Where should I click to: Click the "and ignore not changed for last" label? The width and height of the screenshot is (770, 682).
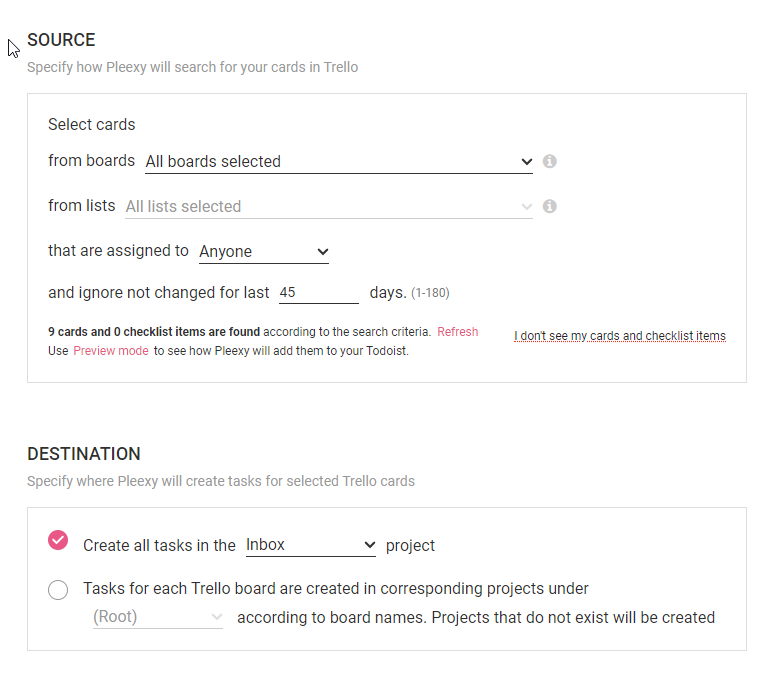coord(159,293)
